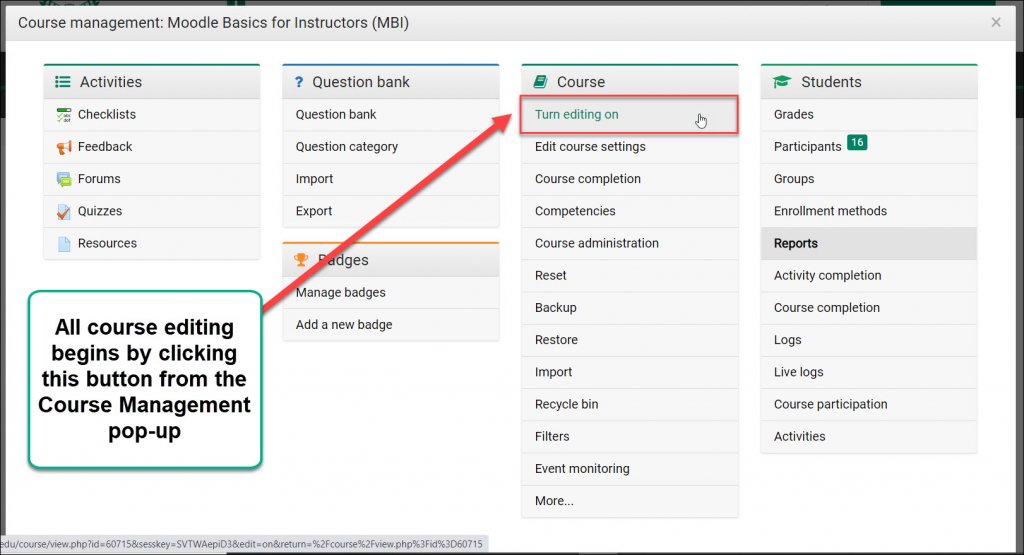Viewport: 1024px width, 555px height.
Task: Open the Recycle bin
Action: (566, 404)
